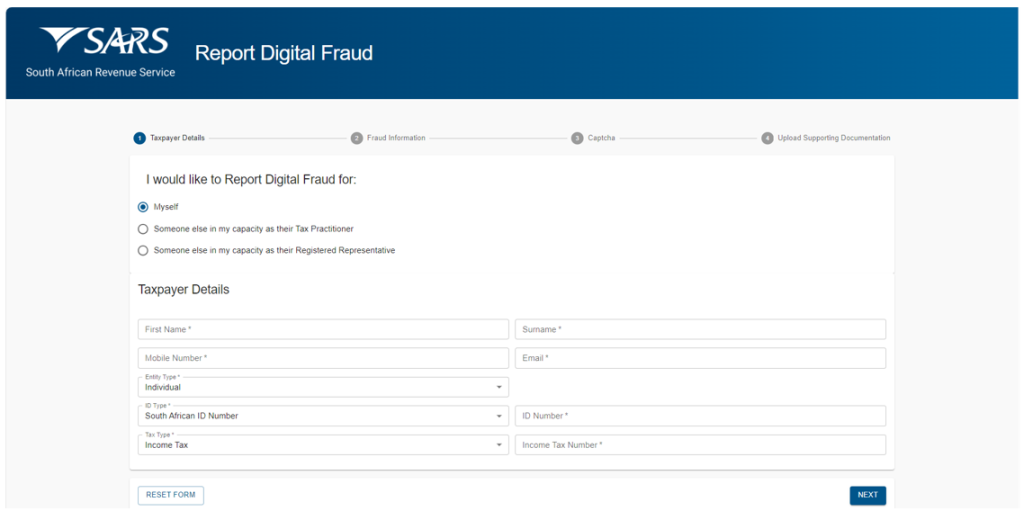Focus the First Name field

click(323, 329)
